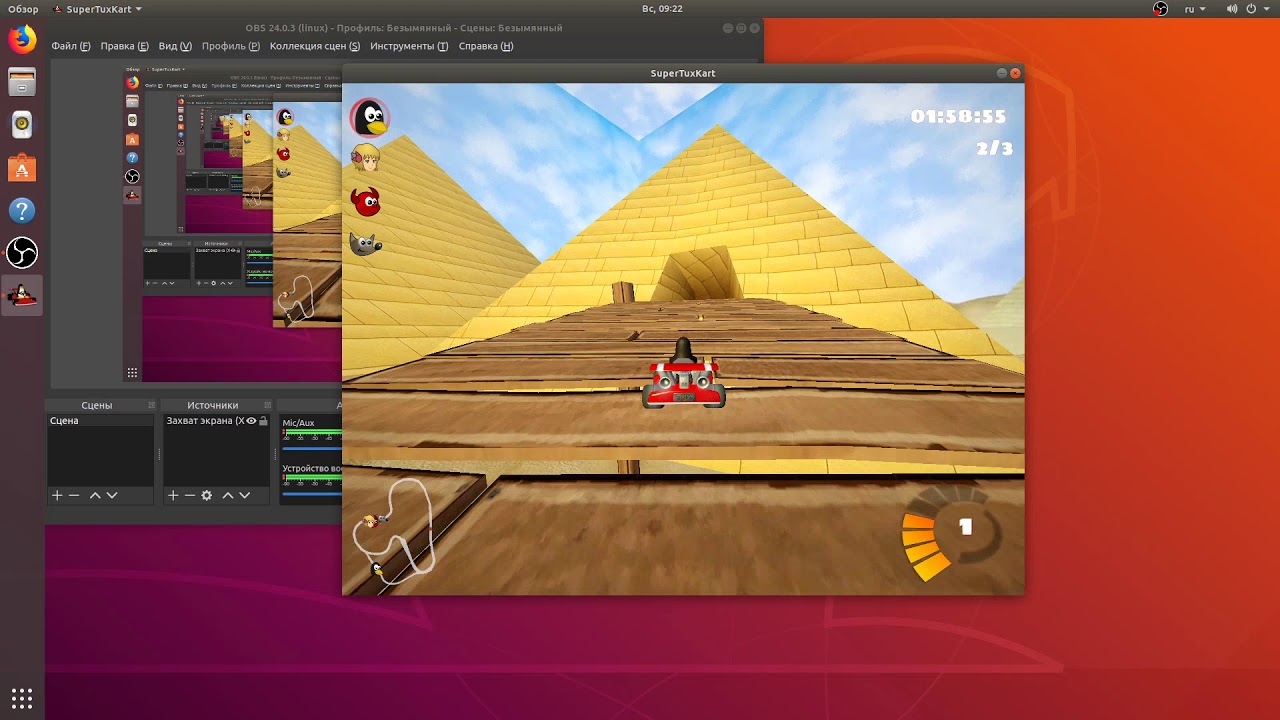Open the Files manager from the dock
1280x720 pixels.
click(x=22, y=82)
